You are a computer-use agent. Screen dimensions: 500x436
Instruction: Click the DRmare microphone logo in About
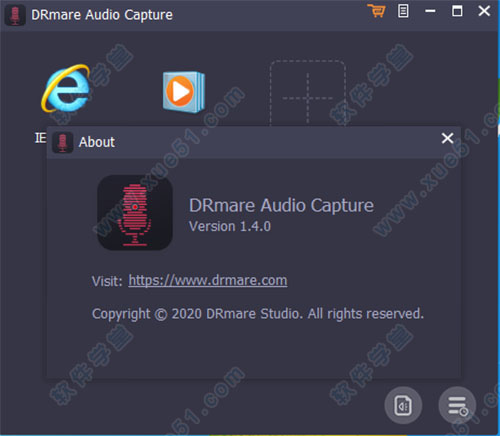[135, 213]
